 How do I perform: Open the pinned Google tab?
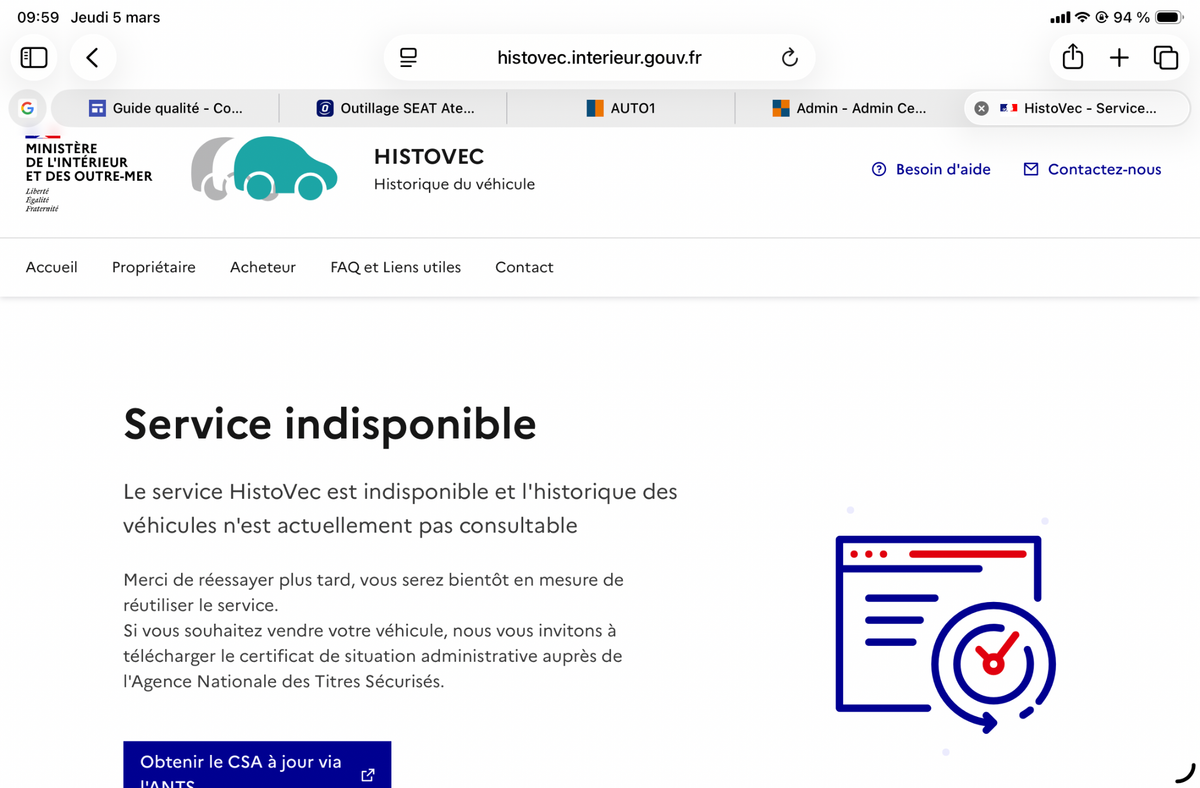27,108
